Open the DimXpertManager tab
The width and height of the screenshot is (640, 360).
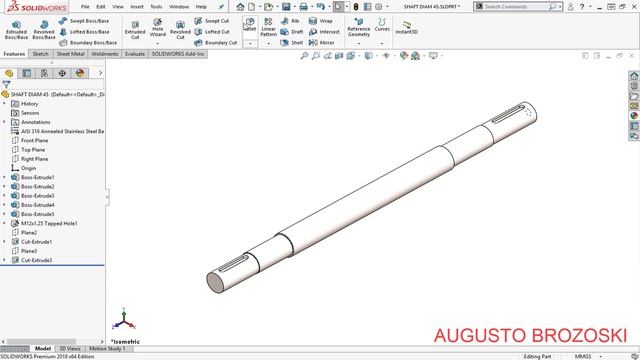(62, 73)
